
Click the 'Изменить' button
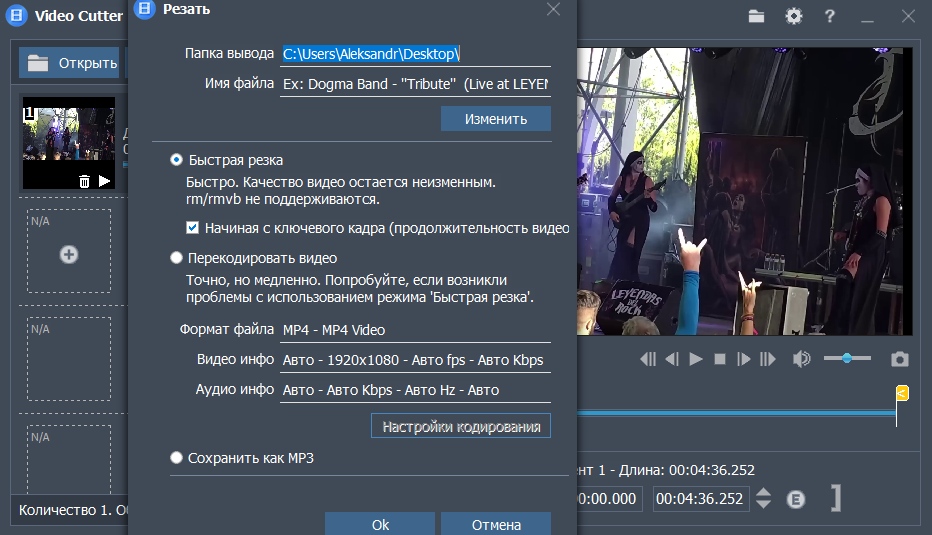(x=495, y=119)
